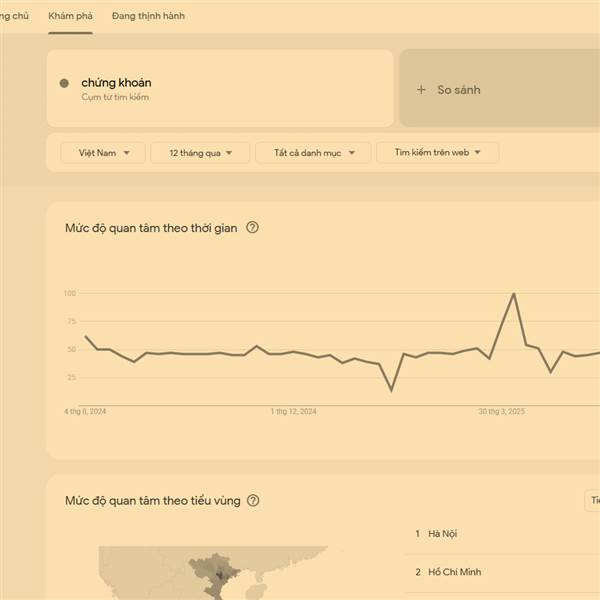Switch to the Khám phá tab
Image resolution: width=600 pixels, height=600 pixels.
tap(70, 16)
